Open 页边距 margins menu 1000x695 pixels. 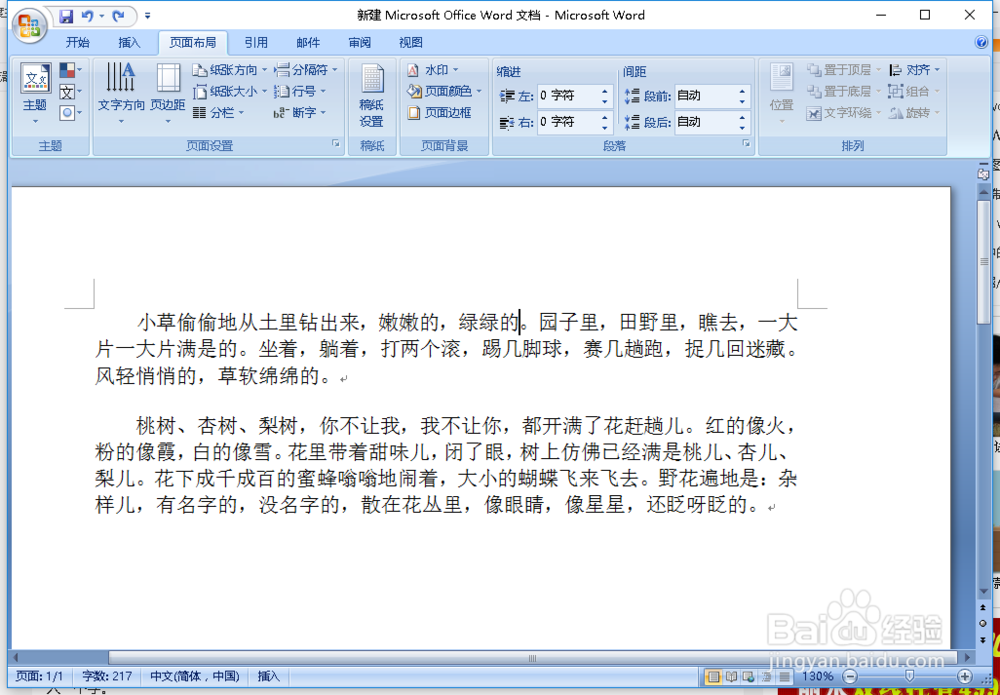(168, 93)
